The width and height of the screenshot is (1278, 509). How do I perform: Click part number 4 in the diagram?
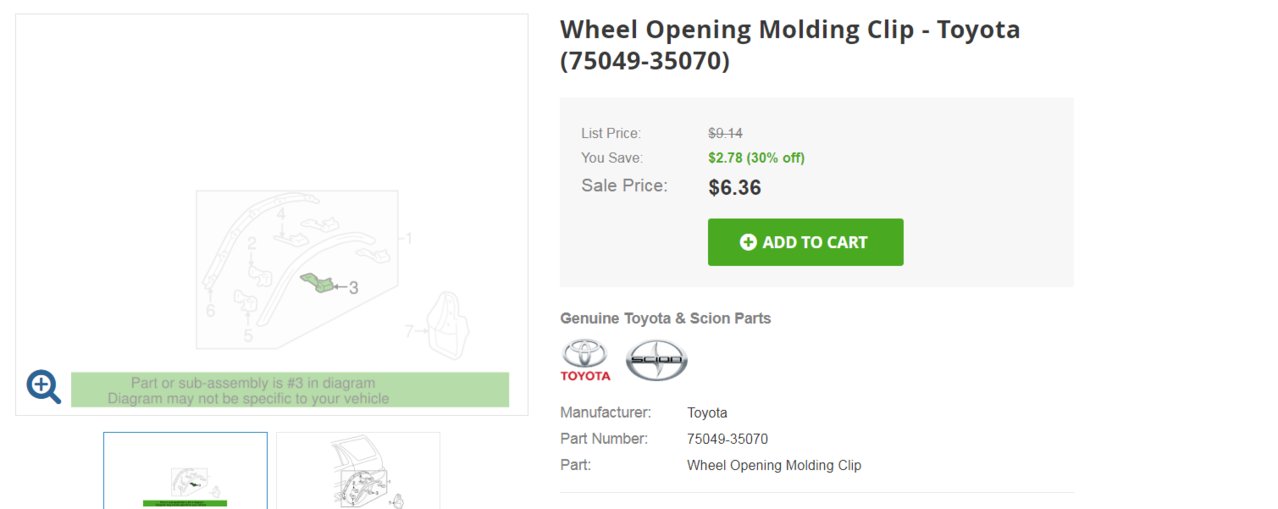tap(281, 214)
